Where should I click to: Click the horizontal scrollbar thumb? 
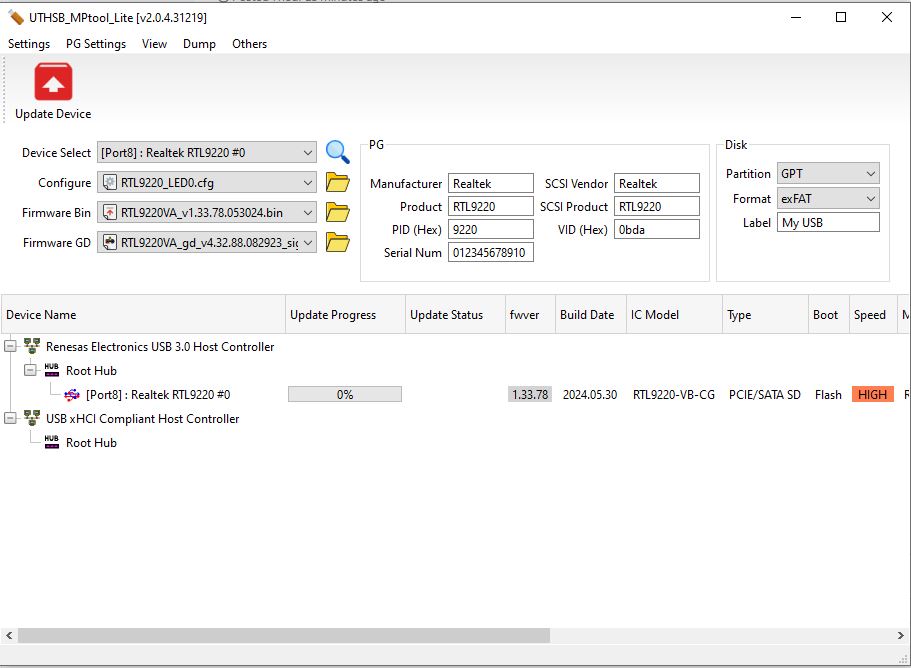[284, 635]
